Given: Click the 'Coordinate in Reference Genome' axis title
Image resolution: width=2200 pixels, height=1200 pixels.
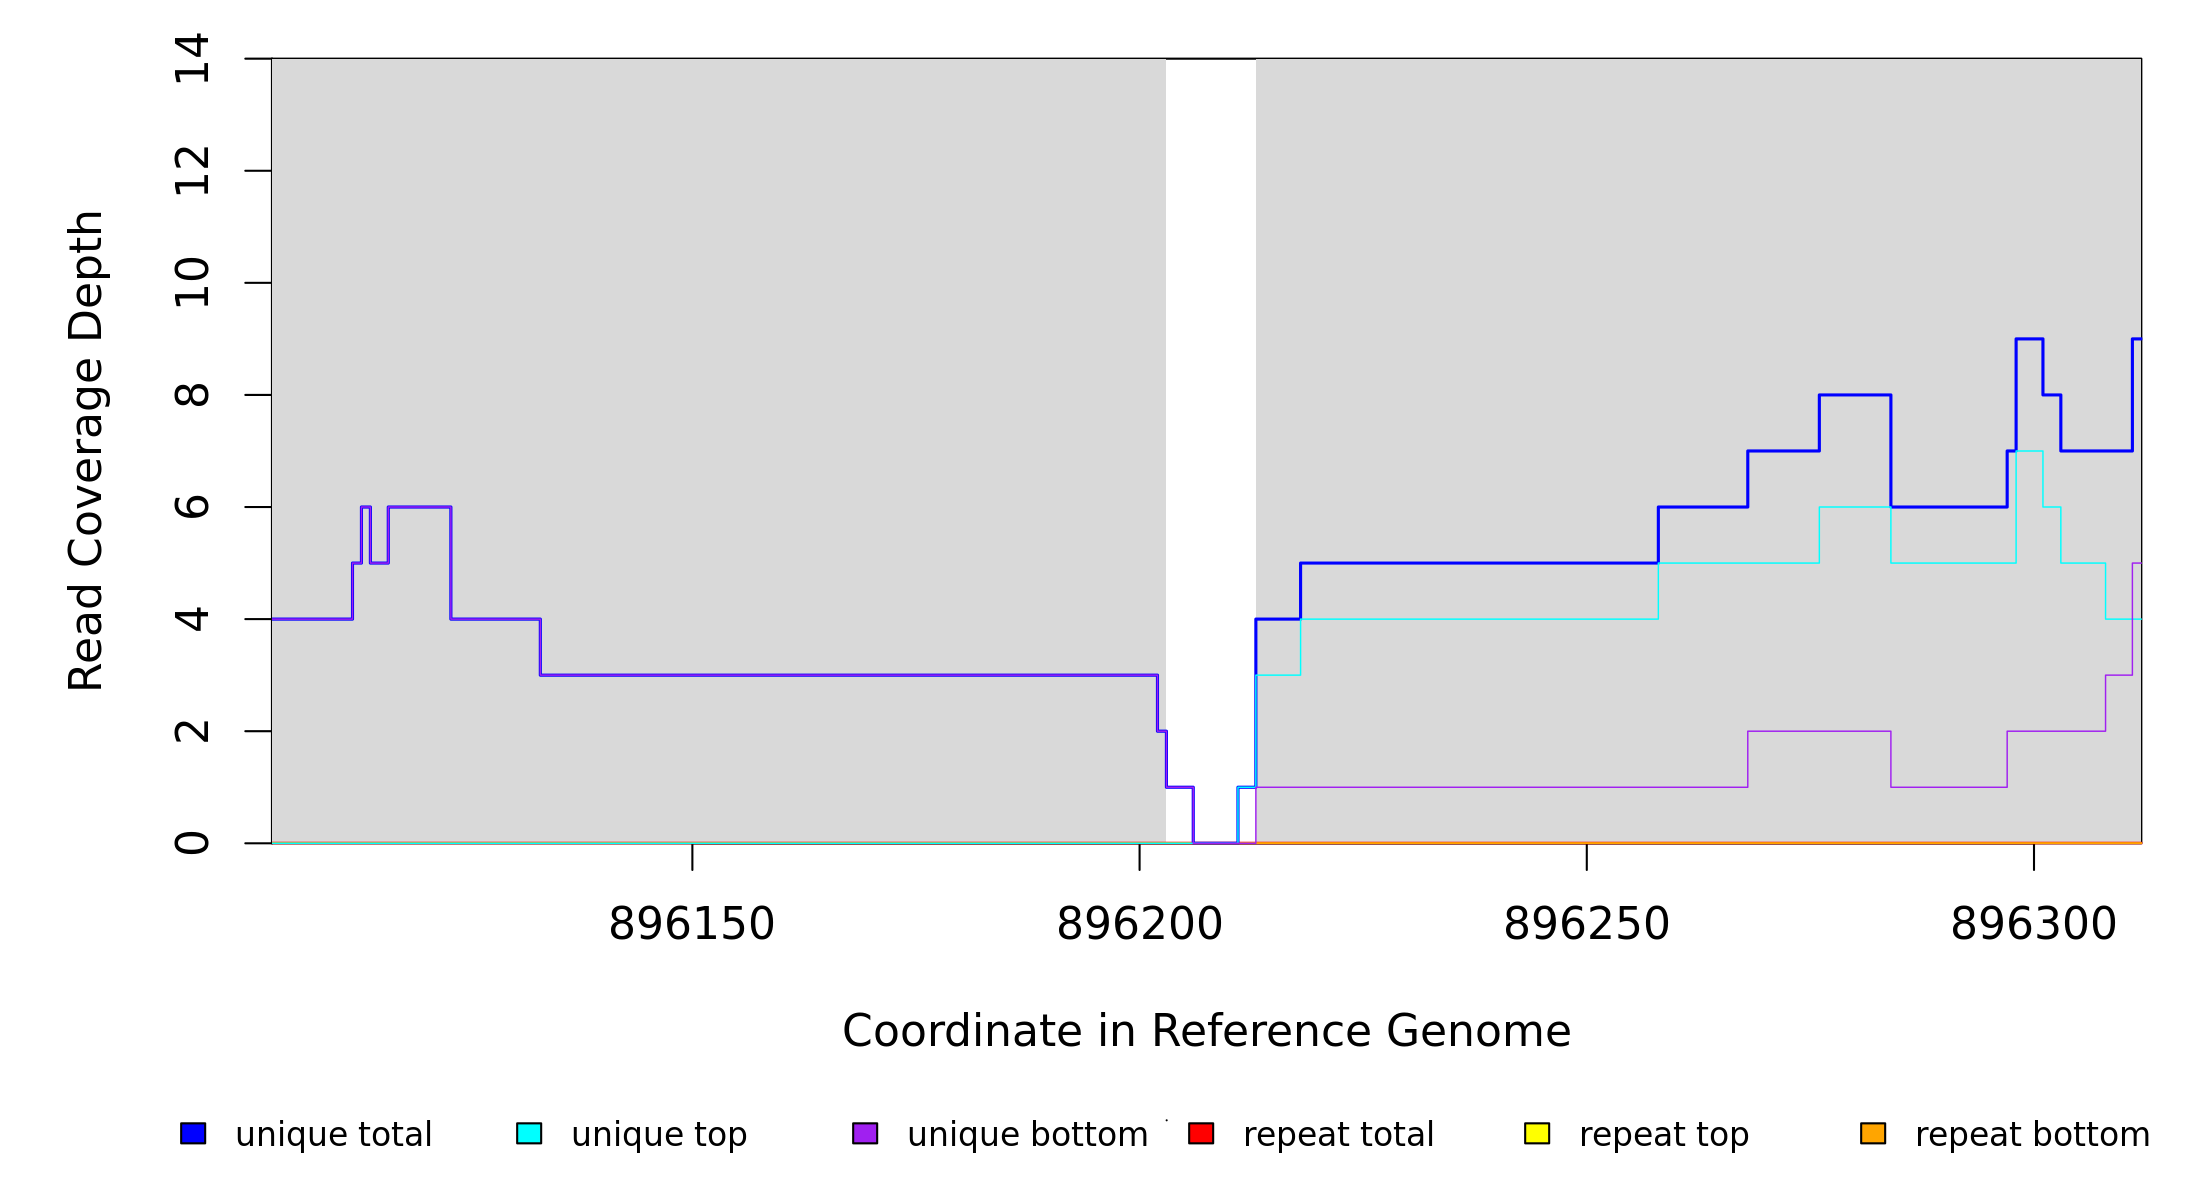Looking at the screenshot, I should tap(1206, 1031).
